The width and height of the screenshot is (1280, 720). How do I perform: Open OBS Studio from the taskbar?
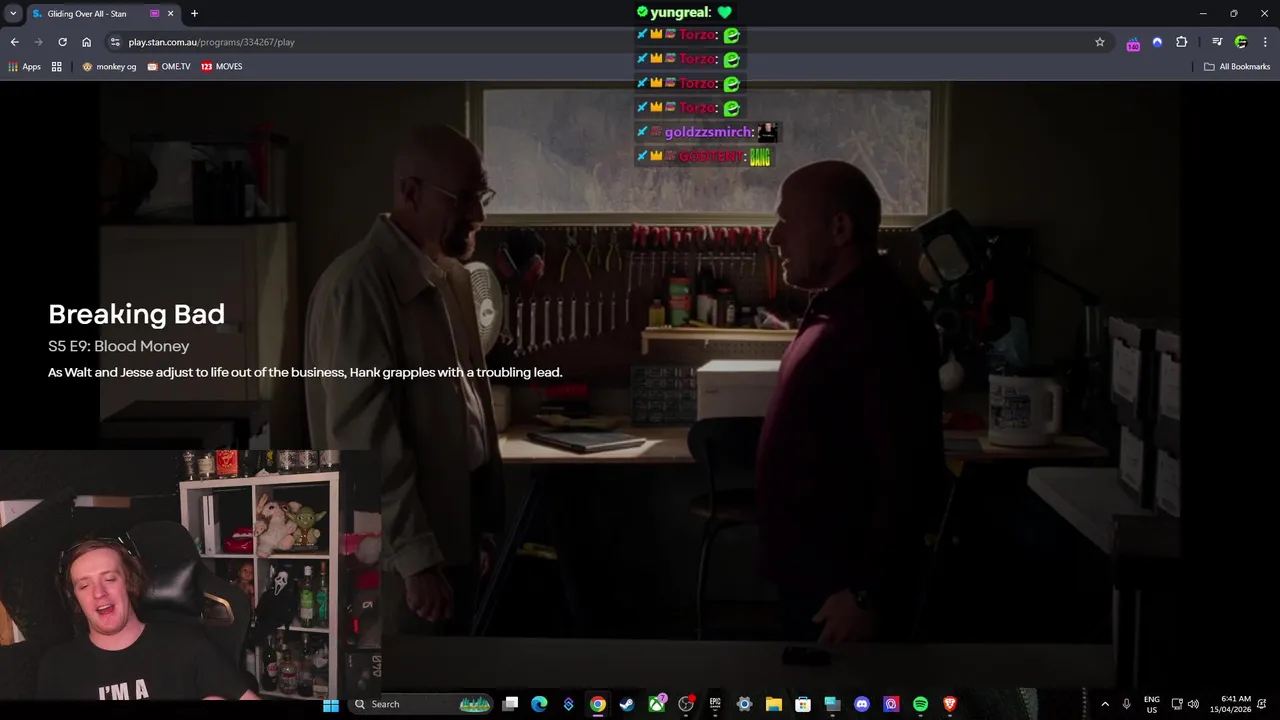[686, 704]
